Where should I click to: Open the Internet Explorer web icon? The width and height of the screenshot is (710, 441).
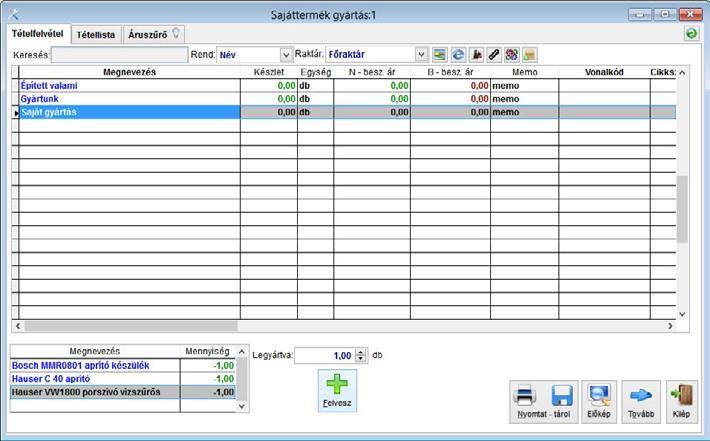[x=458, y=55]
